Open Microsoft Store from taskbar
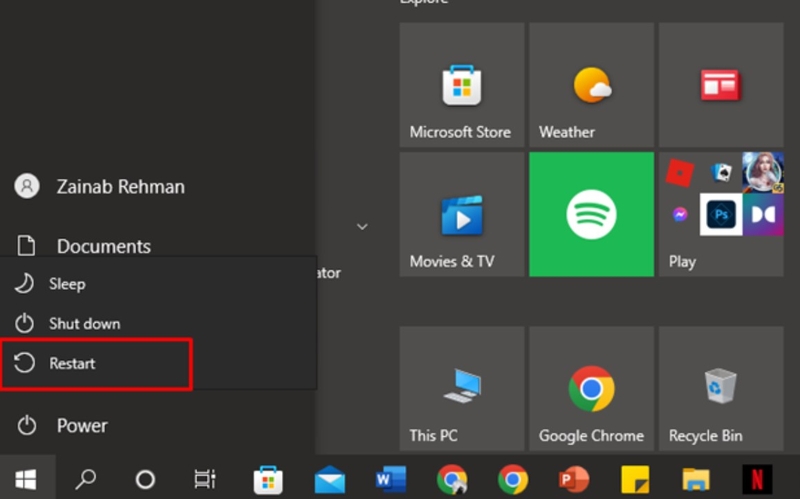 coord(268,479)
